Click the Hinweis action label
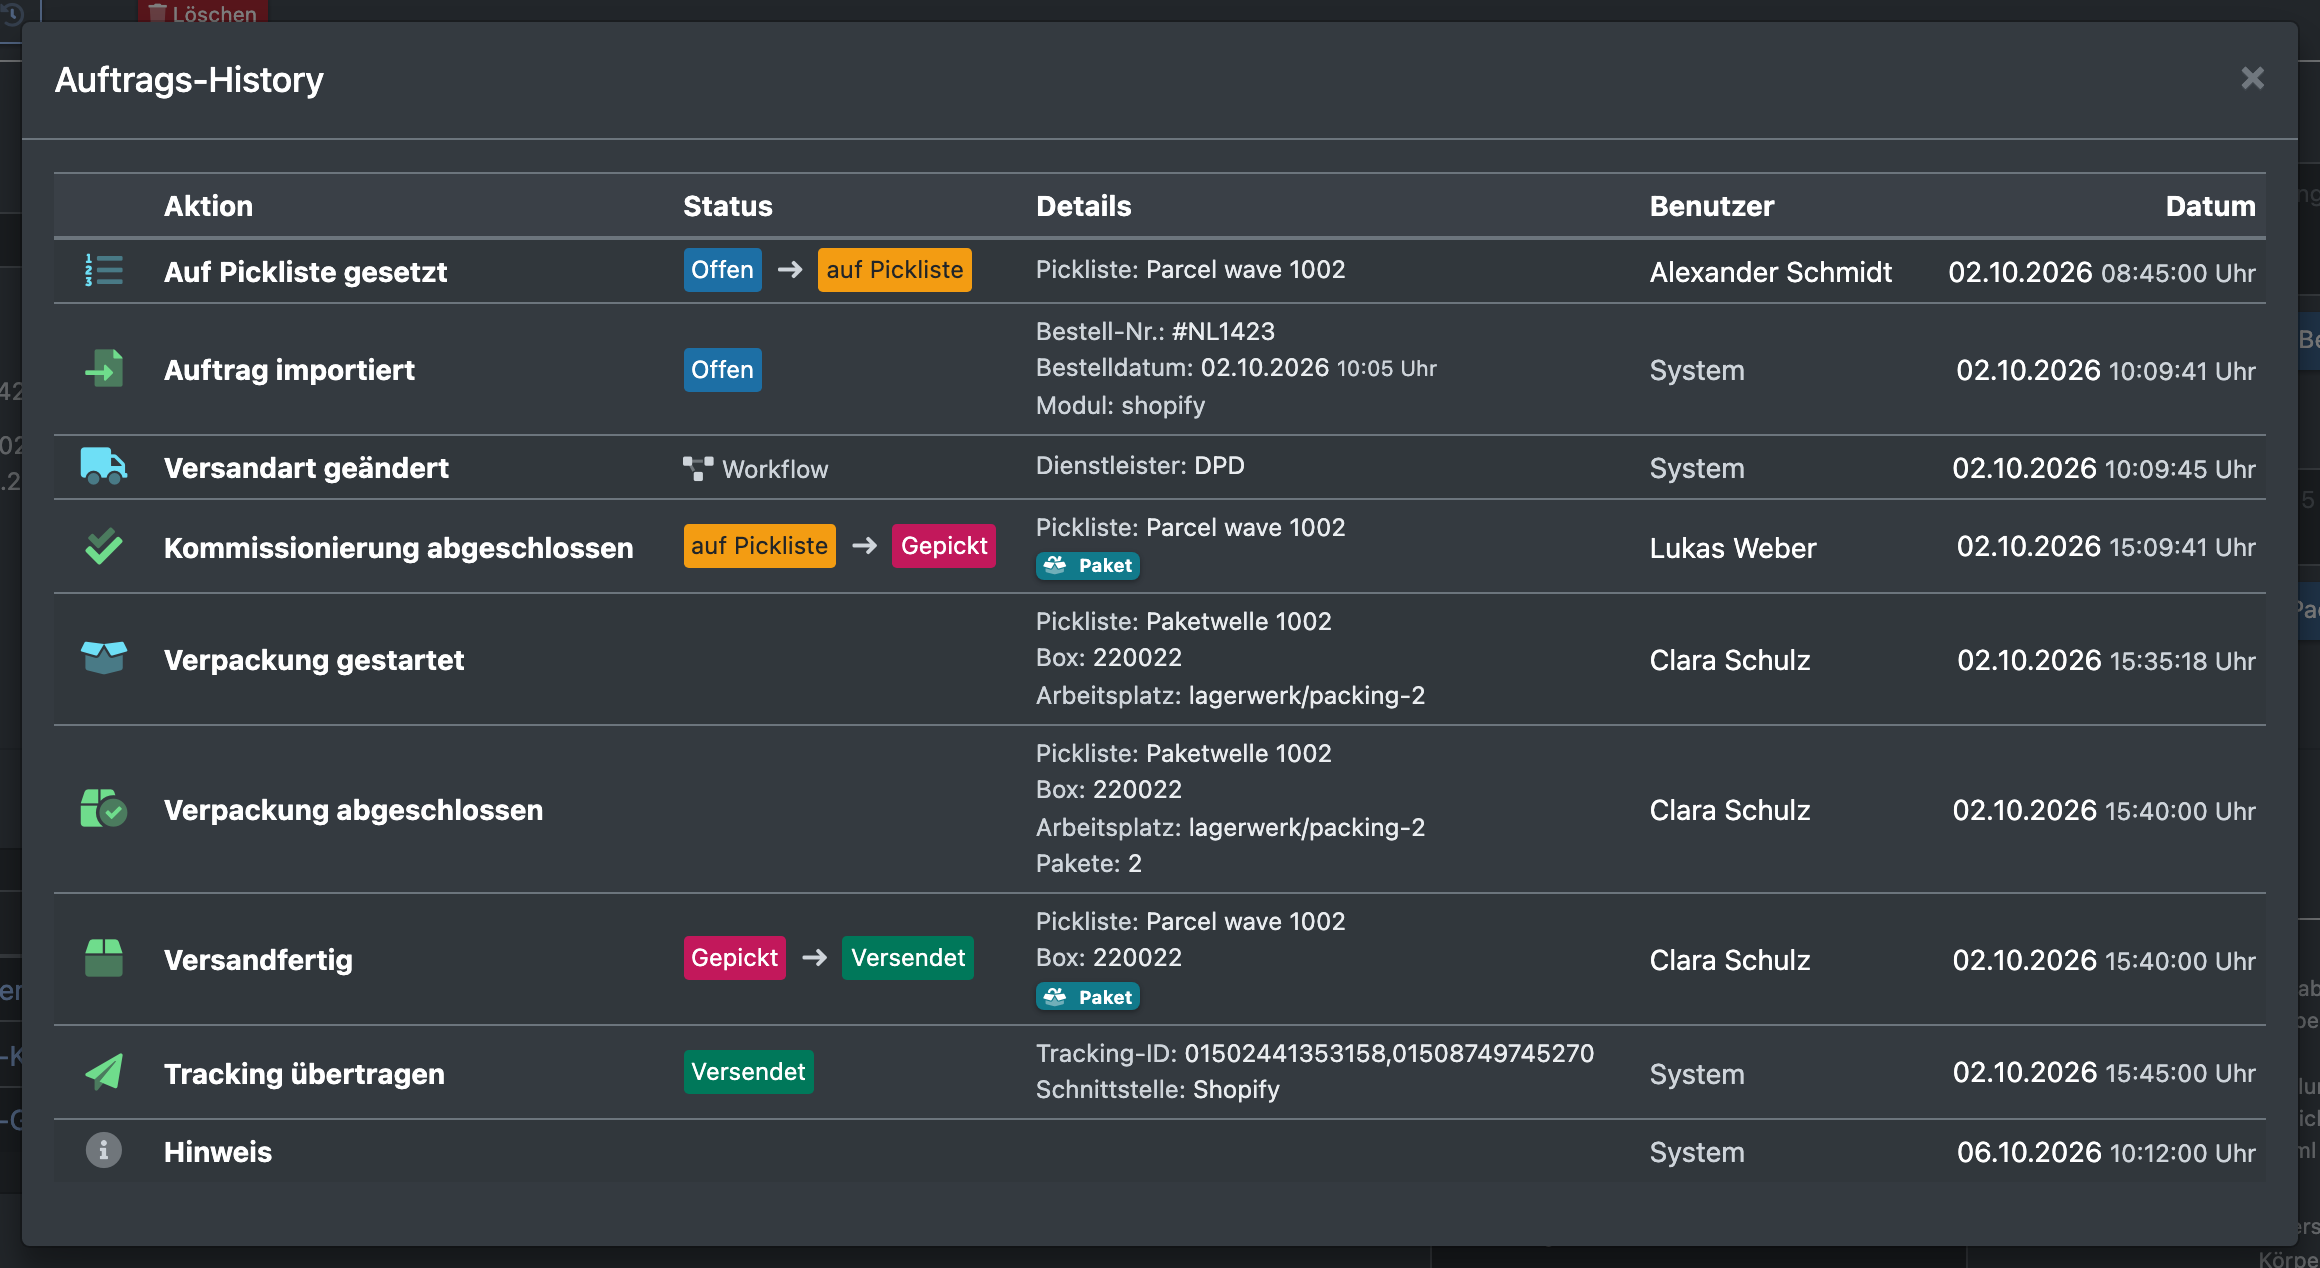This screenshot has height=1268, width=2320. [218, 1152]
